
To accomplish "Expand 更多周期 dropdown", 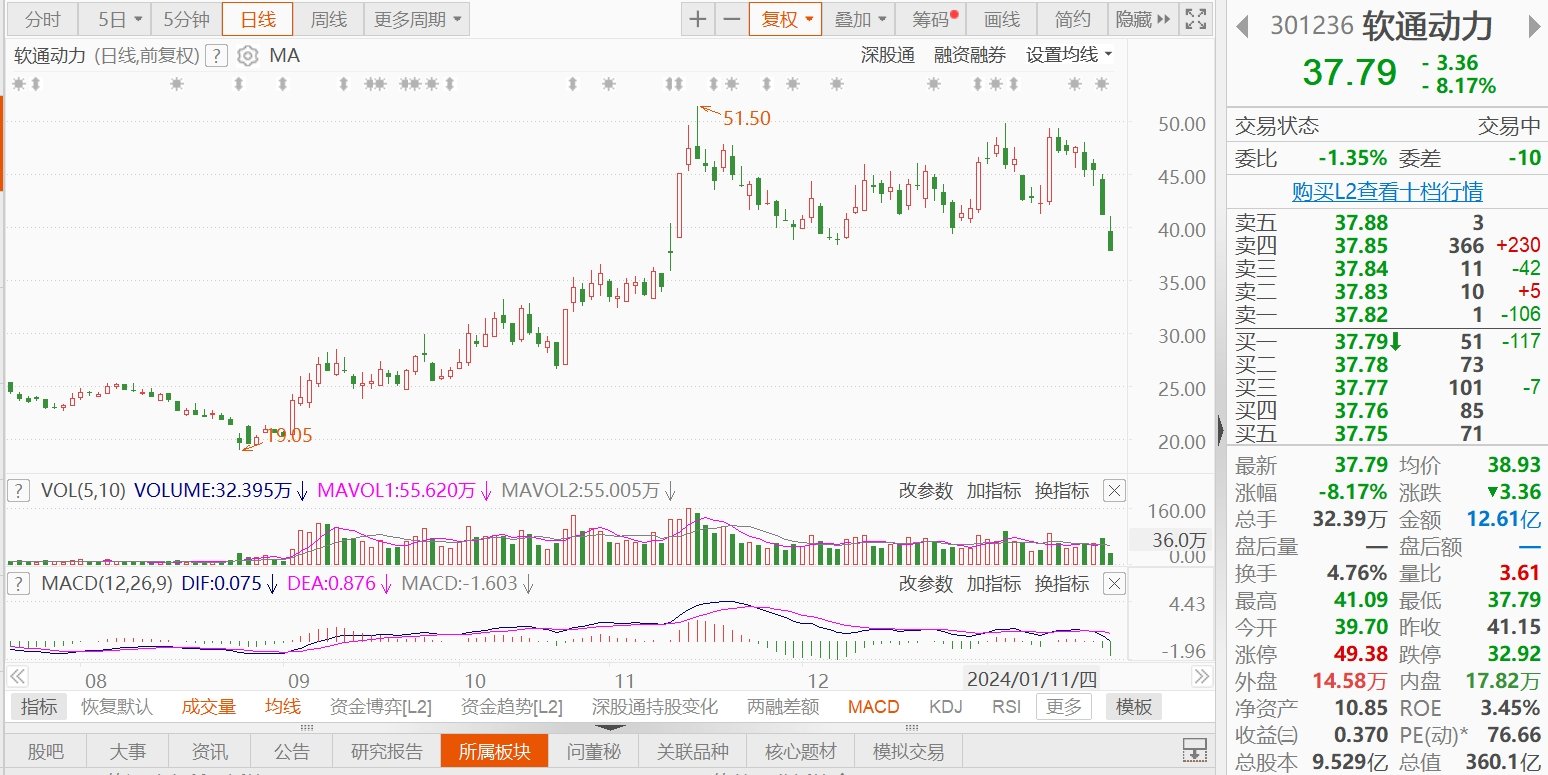I will click(x=418, y=19).
